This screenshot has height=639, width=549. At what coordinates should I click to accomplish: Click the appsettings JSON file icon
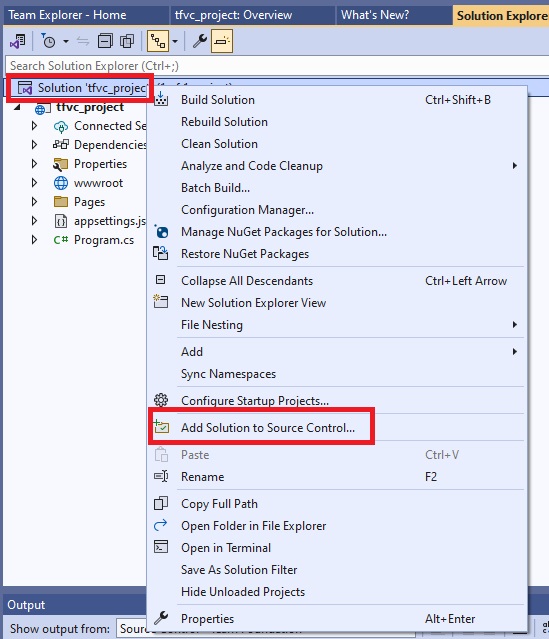pos(61,221)
